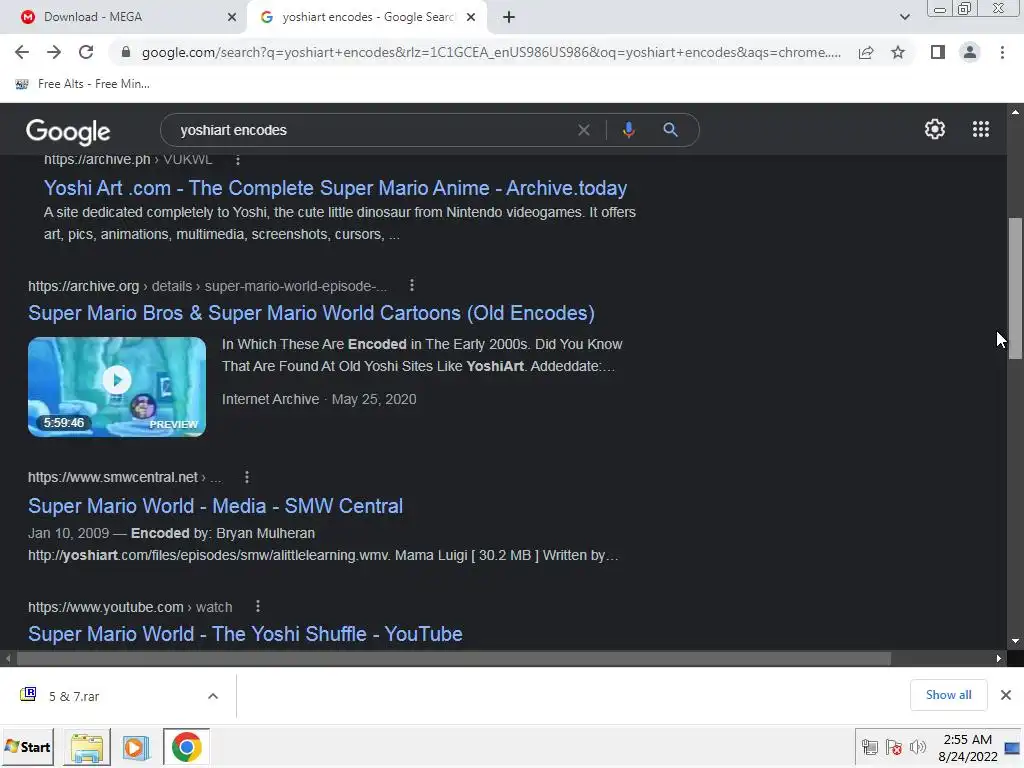
Task: Close the Download - MEGA tab
Action: 232,17
